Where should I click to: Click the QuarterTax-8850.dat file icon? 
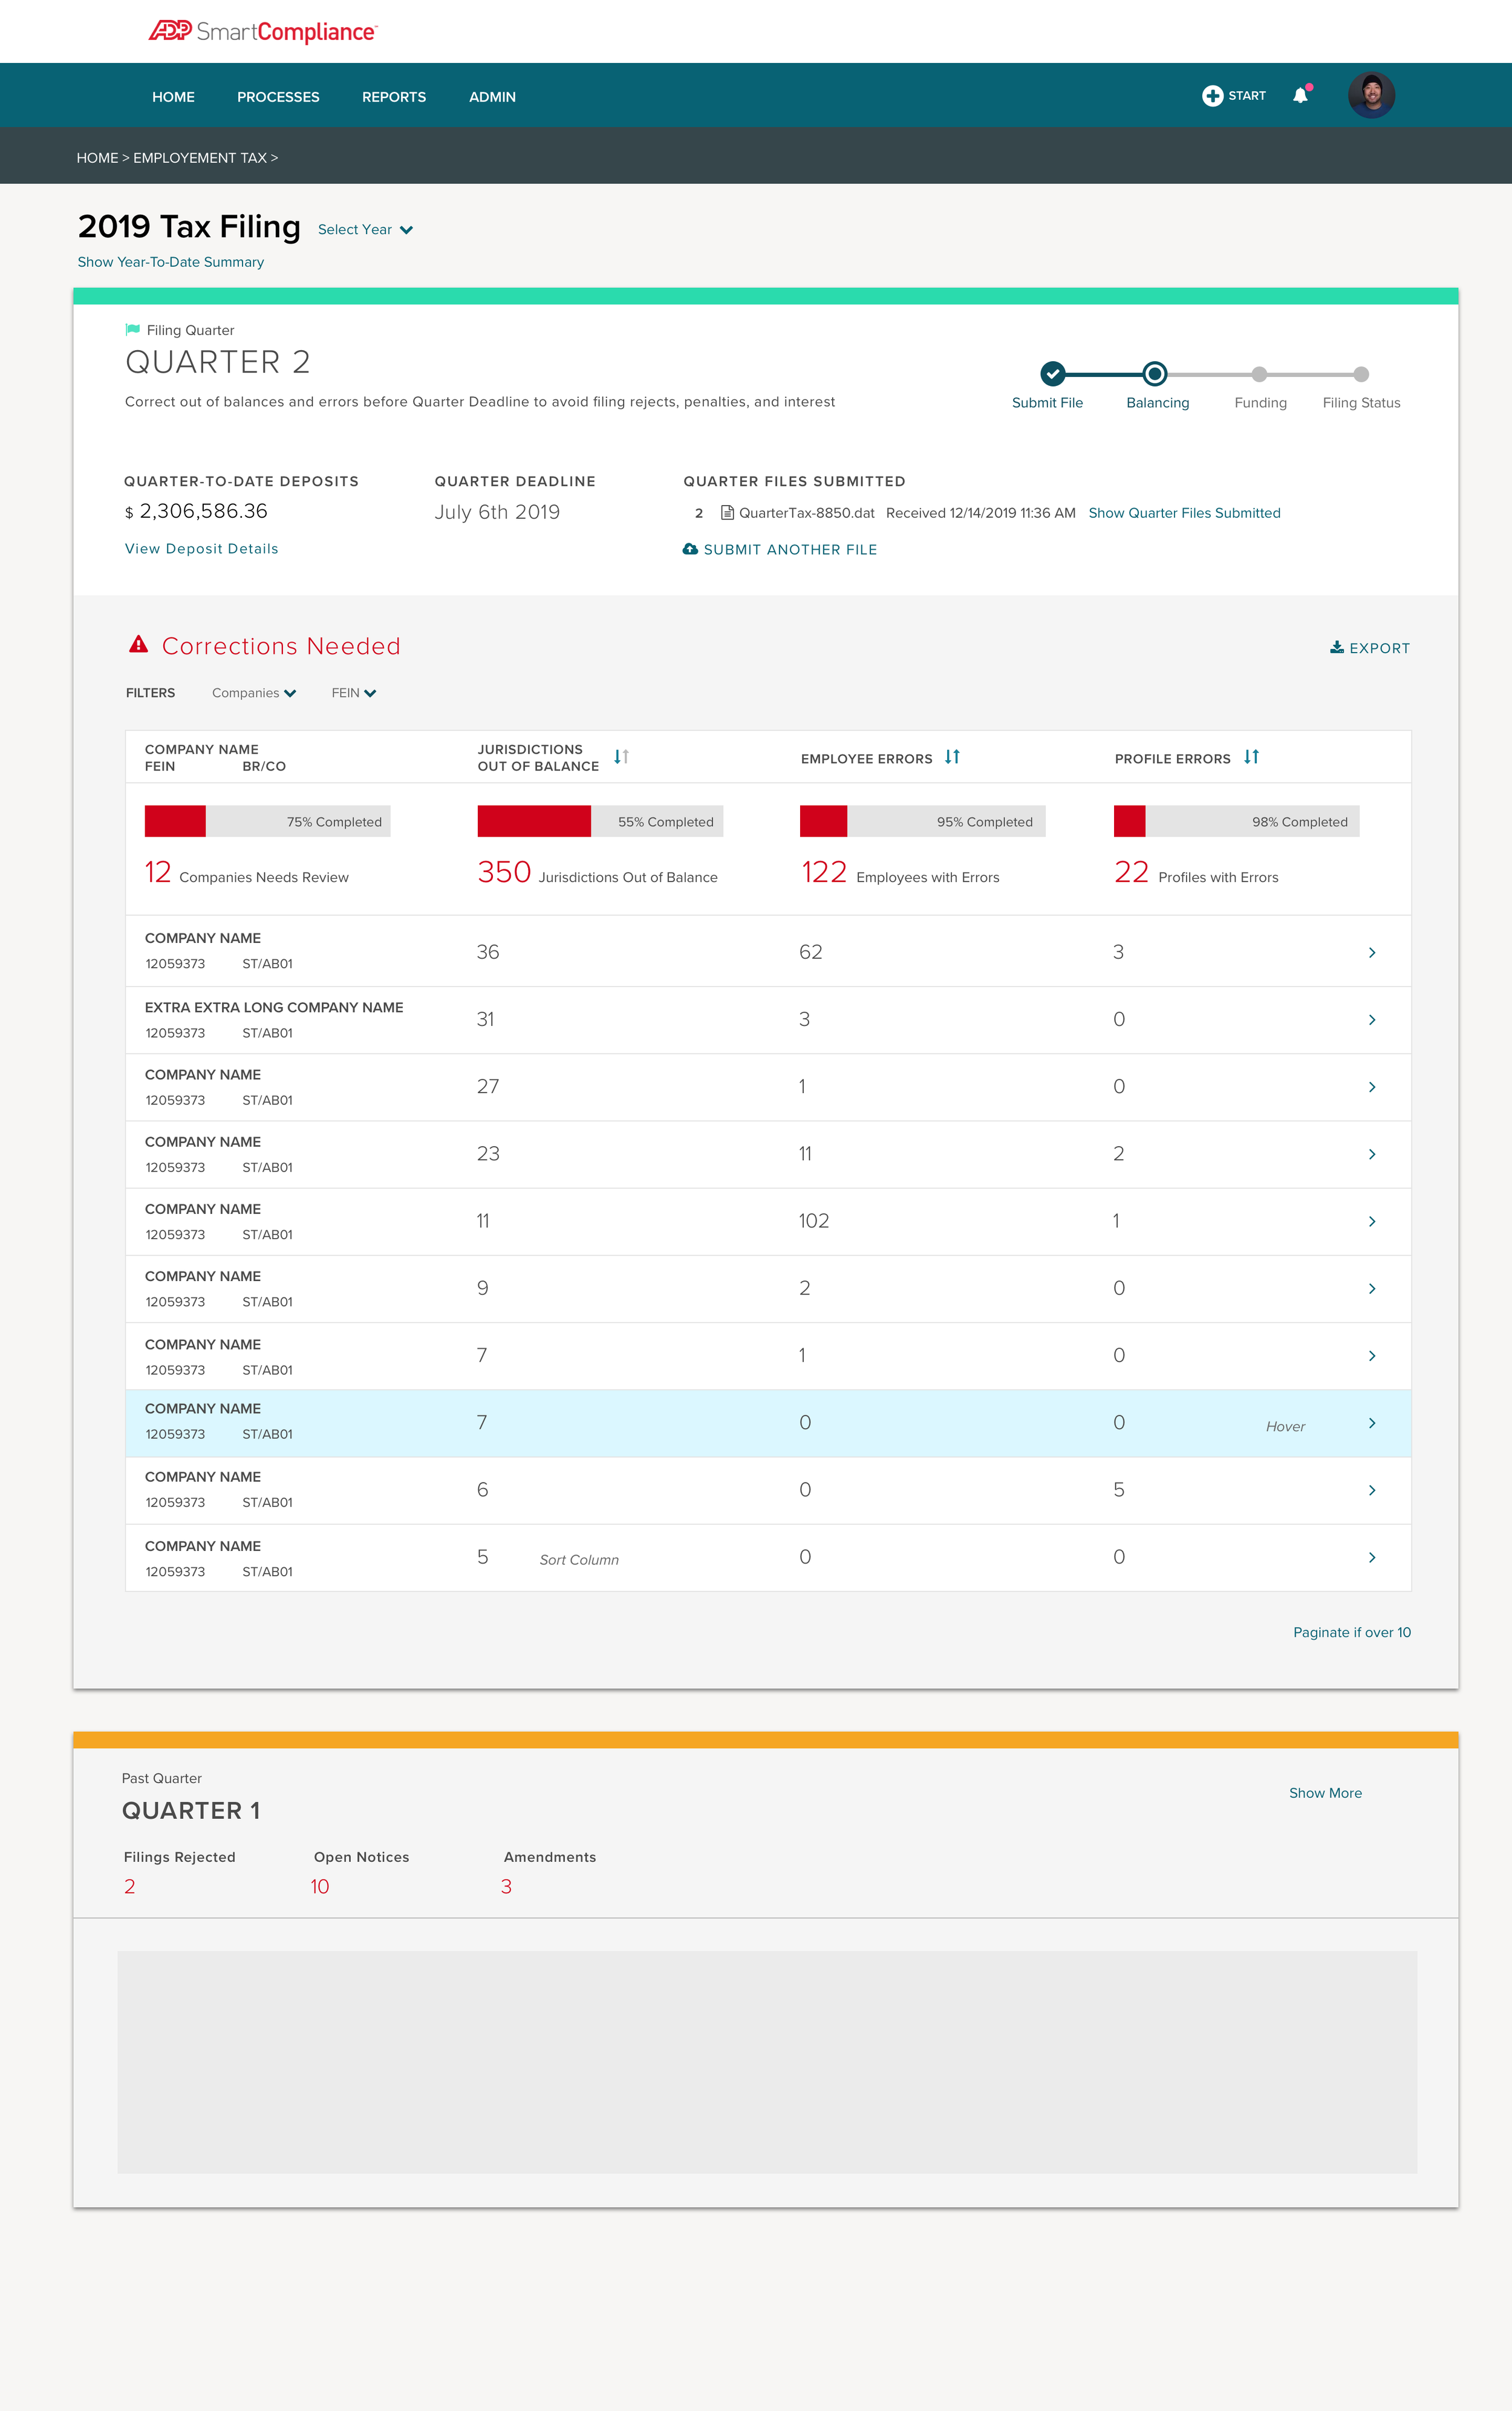point(727,513)
